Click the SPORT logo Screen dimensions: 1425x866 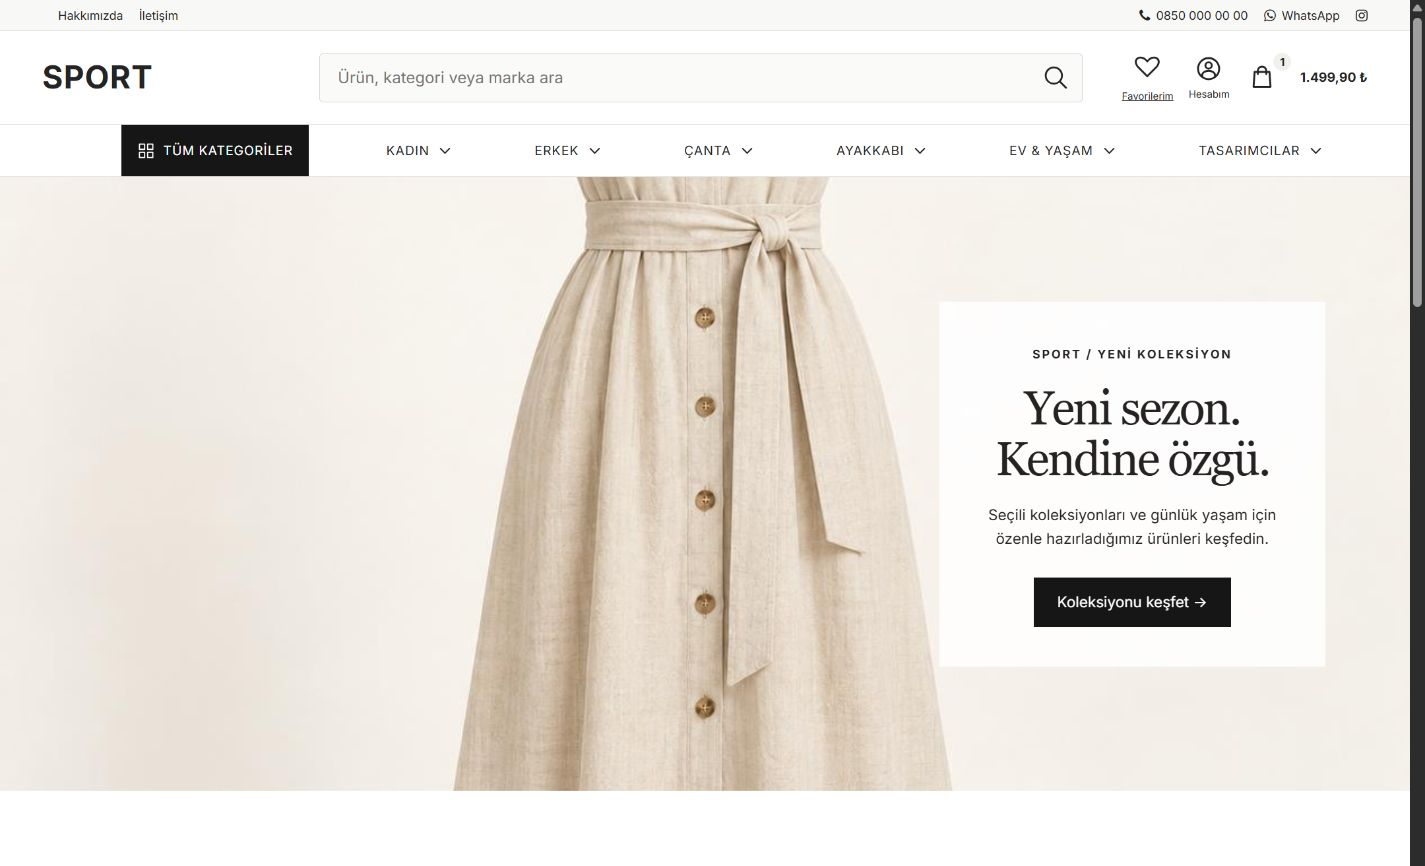[x=97, y=77]
